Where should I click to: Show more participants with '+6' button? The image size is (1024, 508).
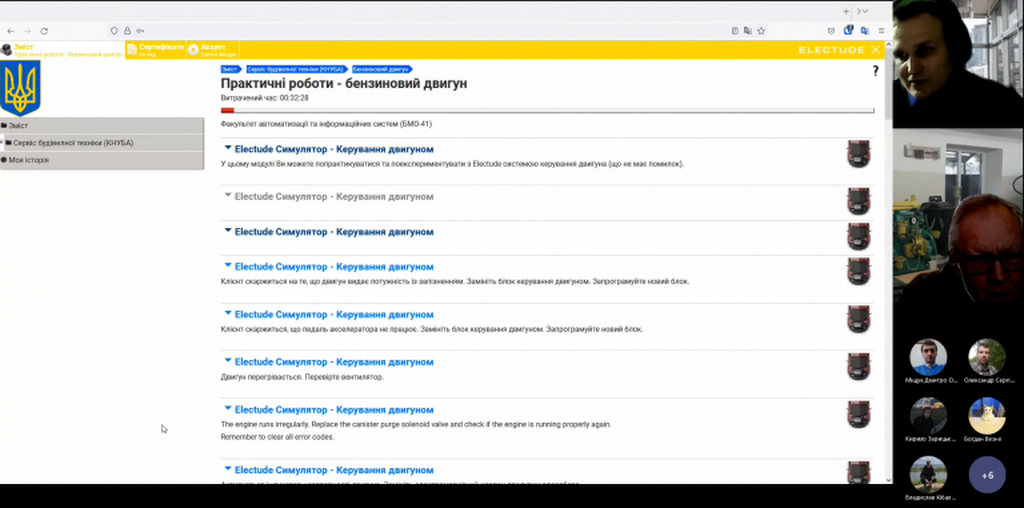coord(987,475)
